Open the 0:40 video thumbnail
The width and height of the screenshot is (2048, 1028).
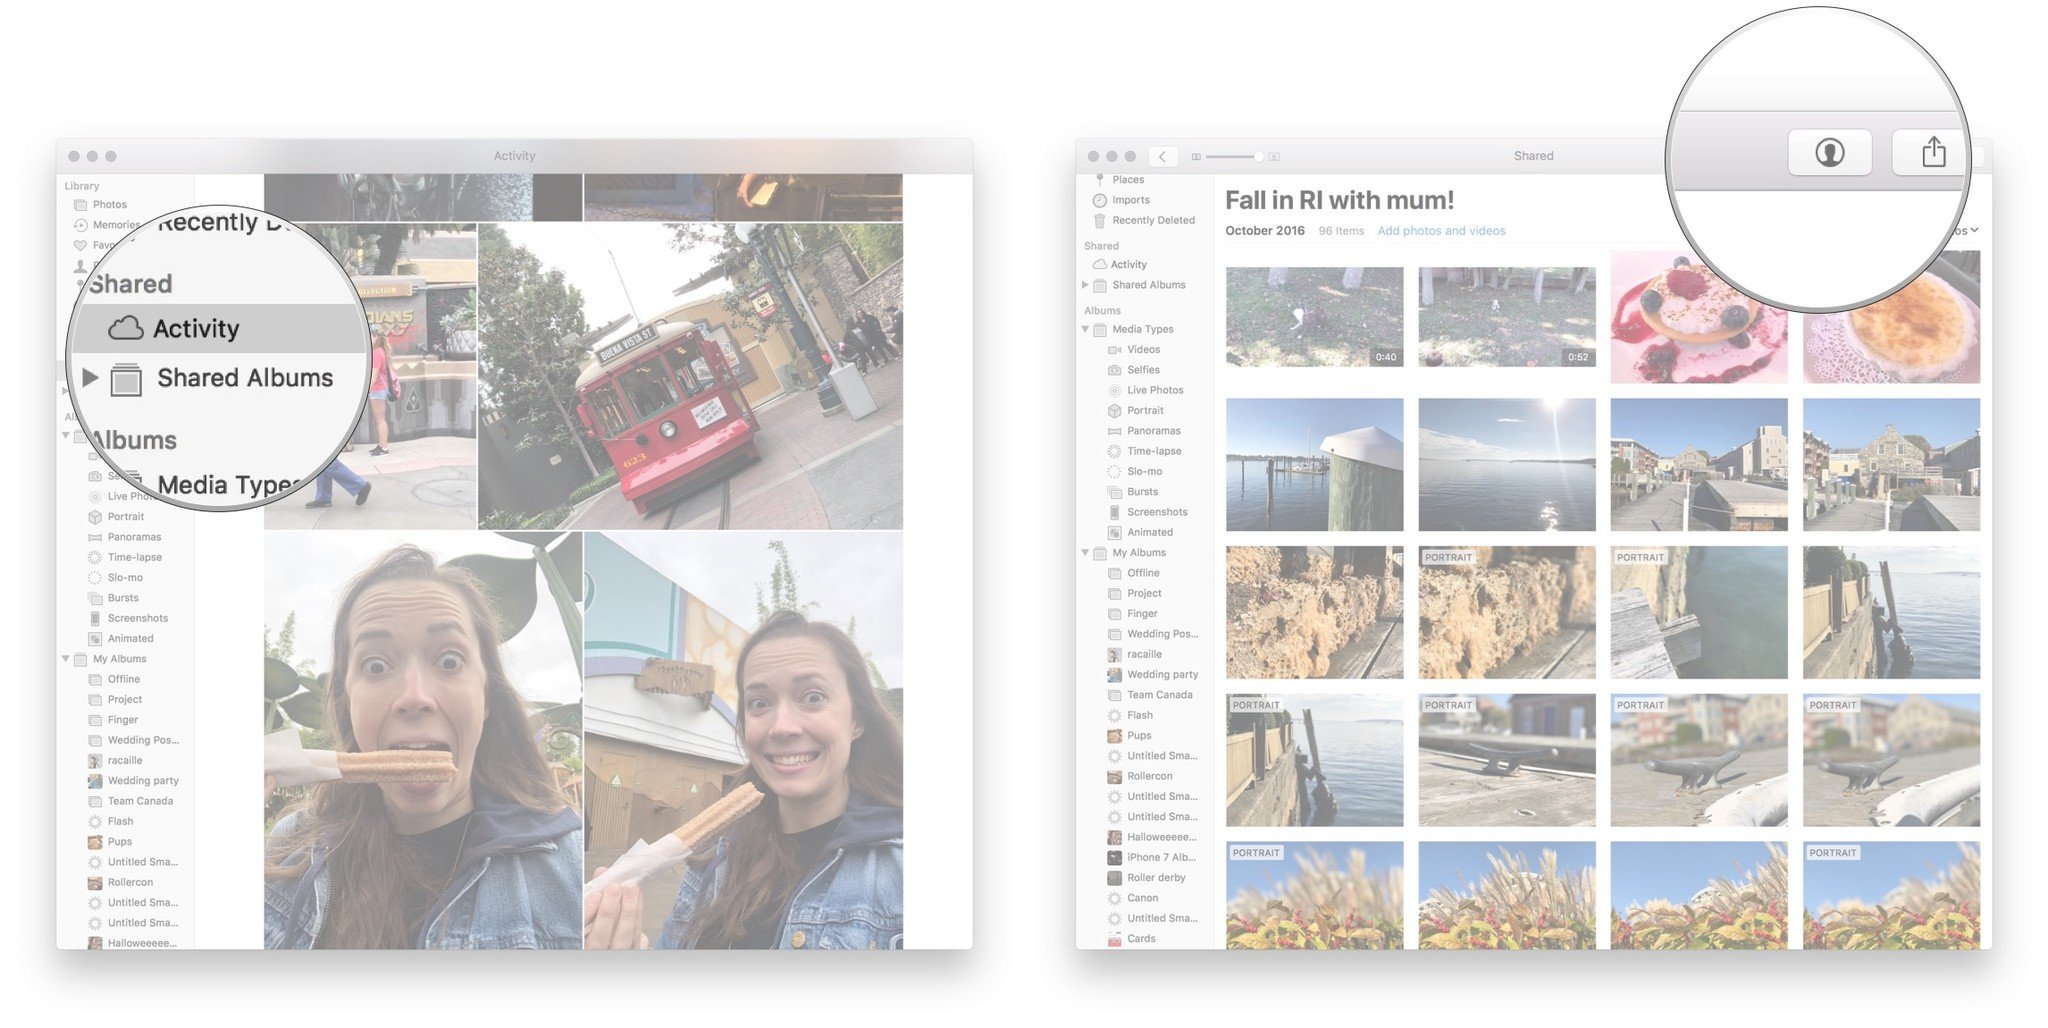coord(1314,317)
